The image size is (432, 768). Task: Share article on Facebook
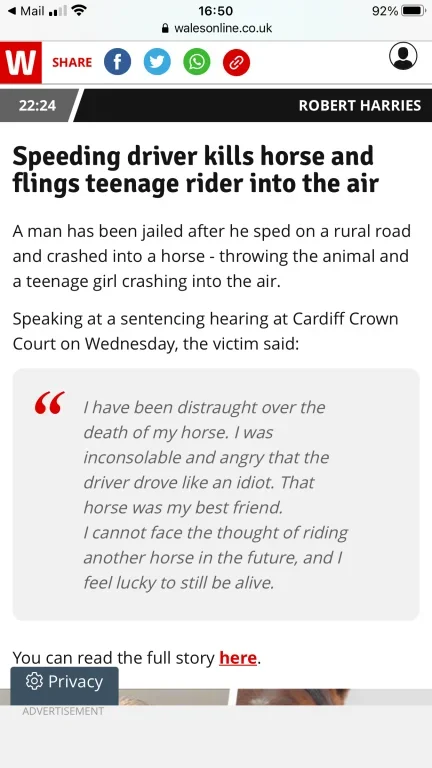click(x=118, y=62)
